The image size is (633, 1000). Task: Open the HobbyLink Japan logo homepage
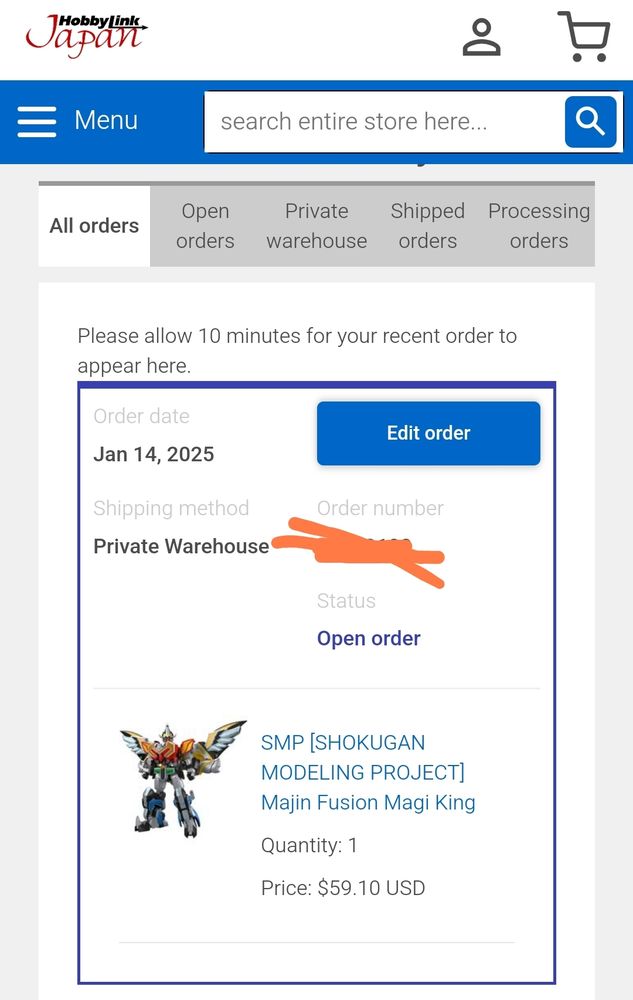coord(86,35)
